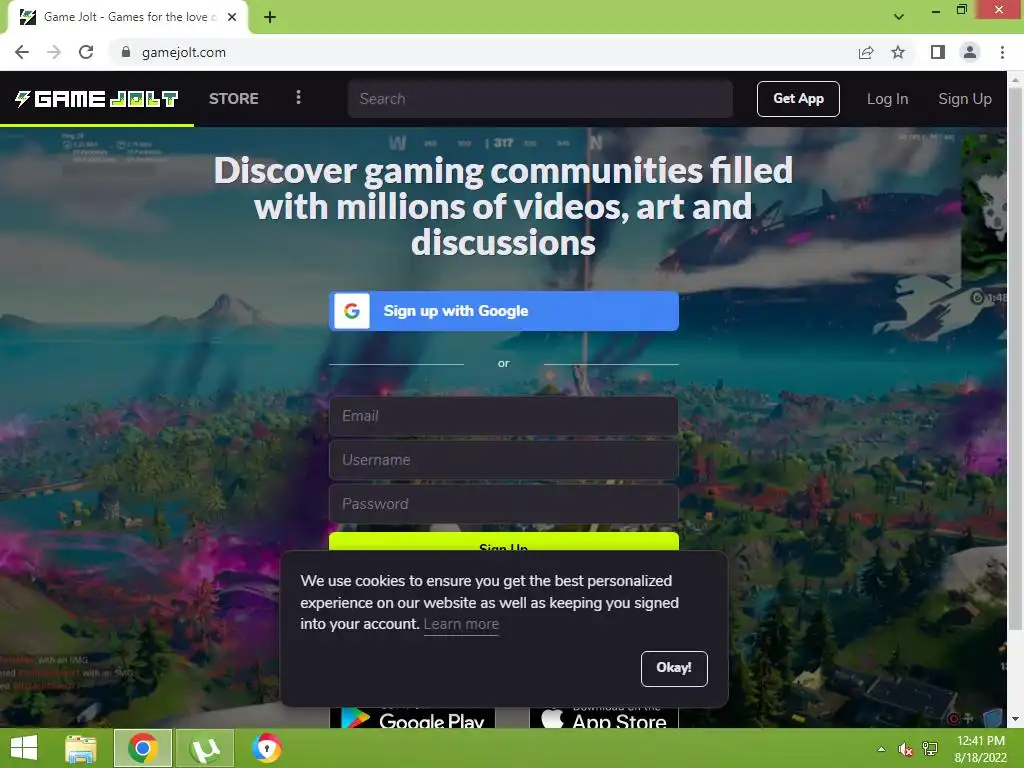Focus the Search box
Screen dimensions: 1024x768
click(x=540, y=99)
